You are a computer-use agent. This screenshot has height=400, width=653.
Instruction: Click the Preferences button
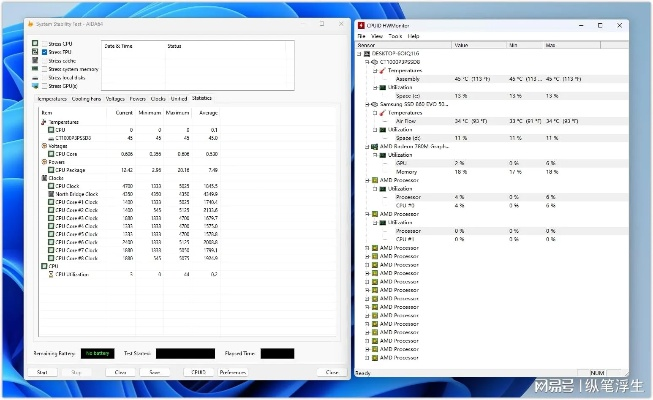tap(232, 372)
